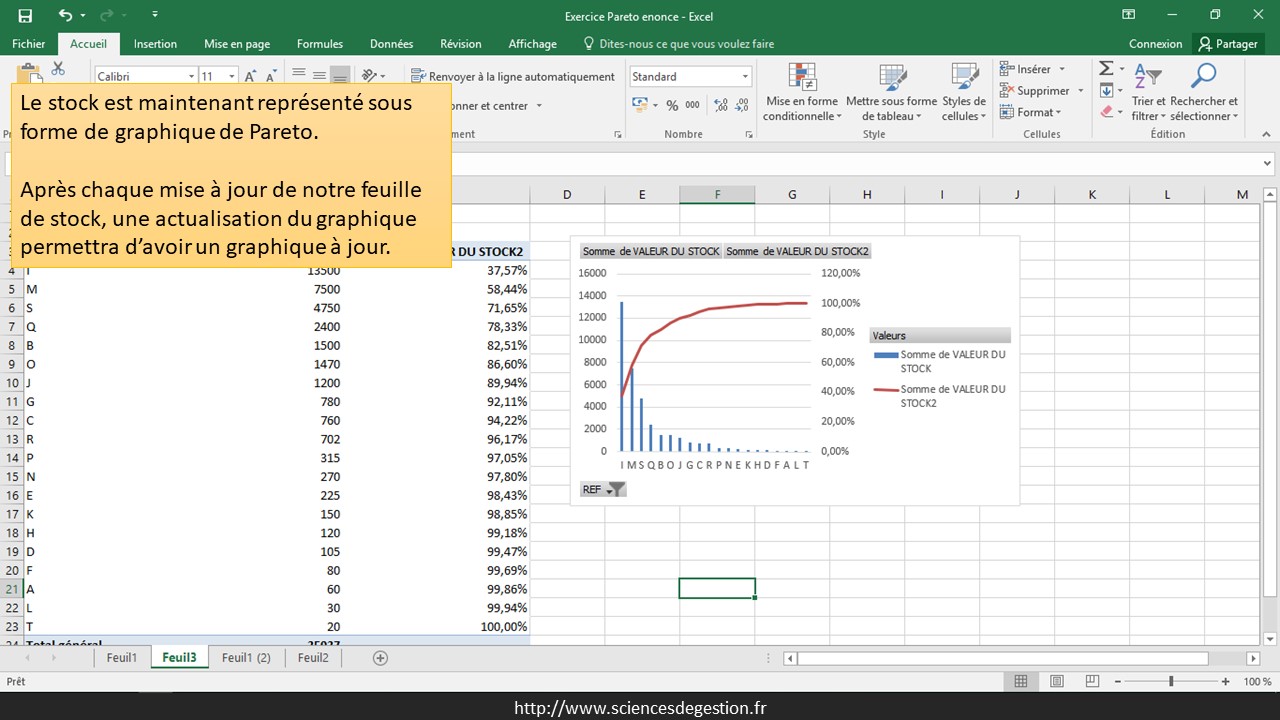Toggle Renvoyer à la ligne automatiquement

[x=513, y=77]
